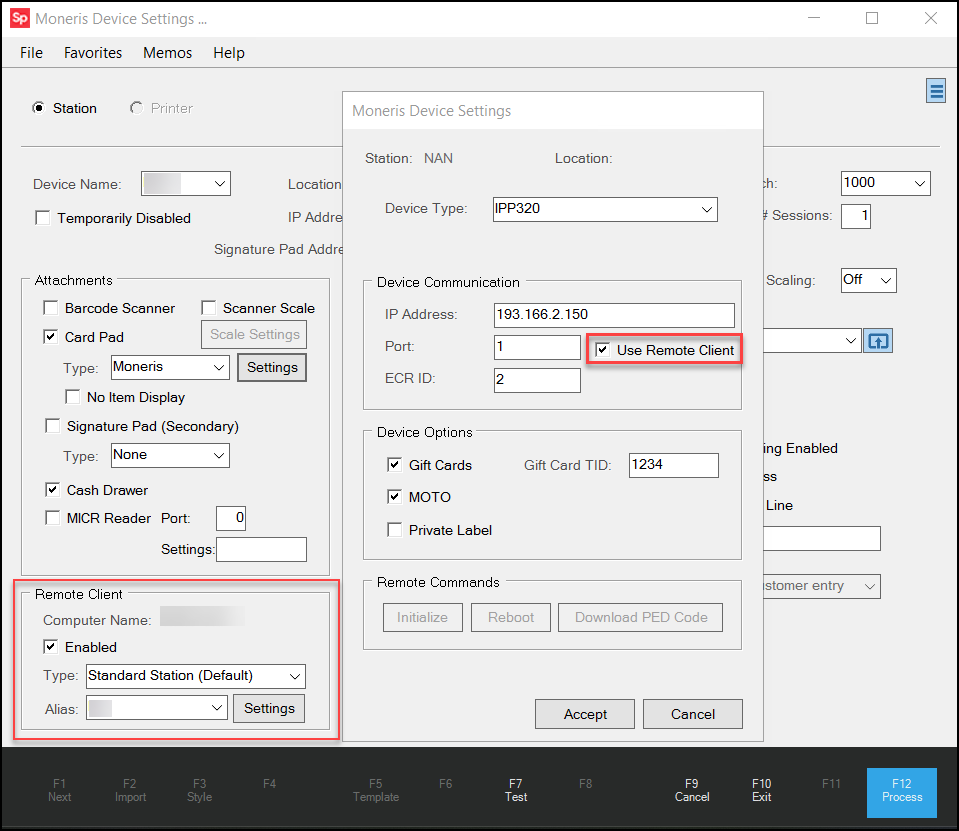Viewport: 959px width, 831px height.
Task: Minimize the Moneris Device Settings window
Action: [x=814, y=18]
